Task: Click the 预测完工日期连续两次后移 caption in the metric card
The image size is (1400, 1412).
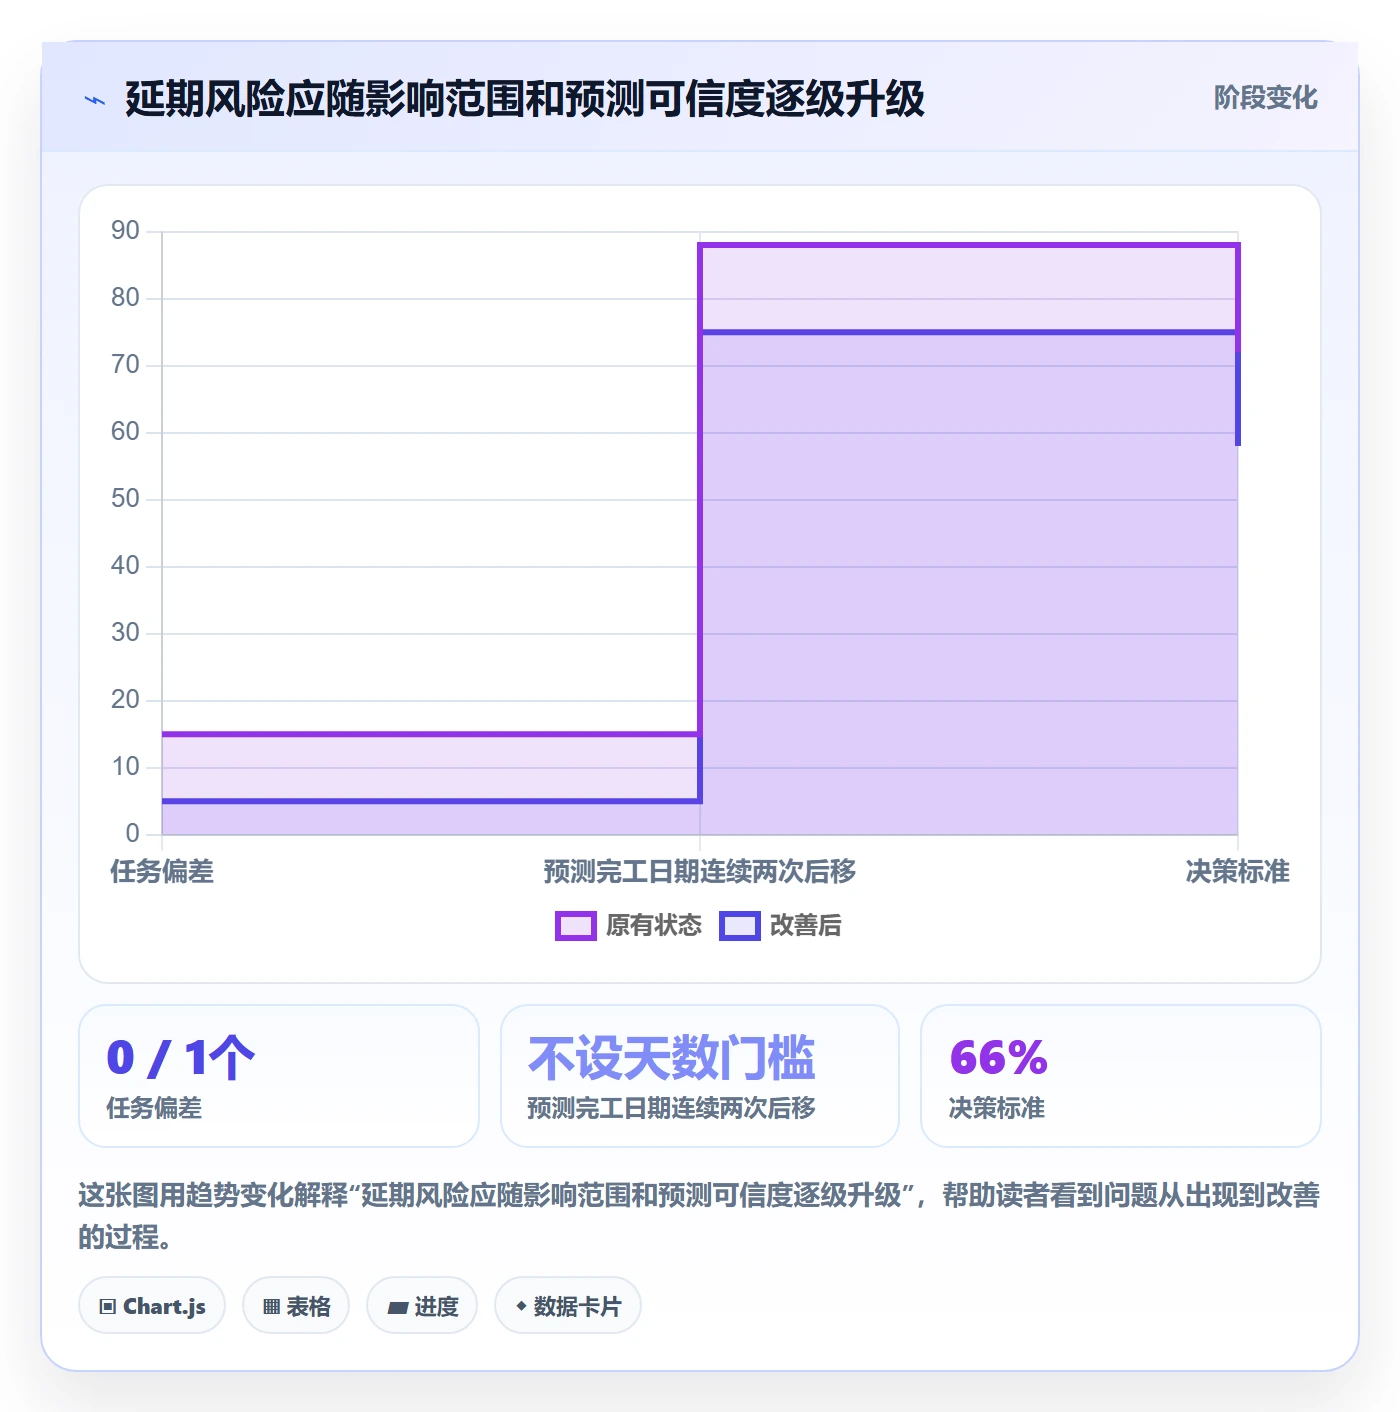Action: 672,1108
